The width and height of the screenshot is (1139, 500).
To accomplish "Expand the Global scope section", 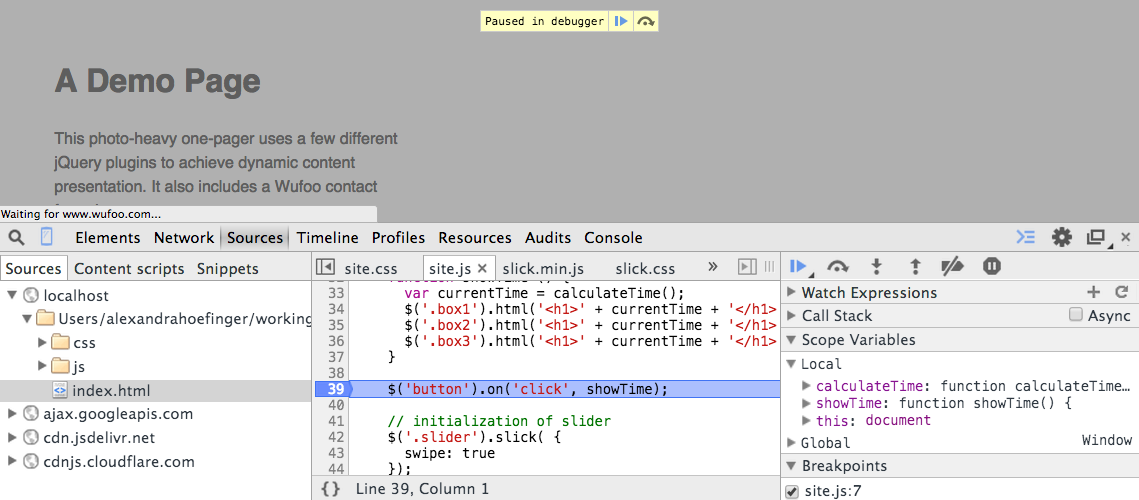I will pyautogui.click(x=792, y=442).
